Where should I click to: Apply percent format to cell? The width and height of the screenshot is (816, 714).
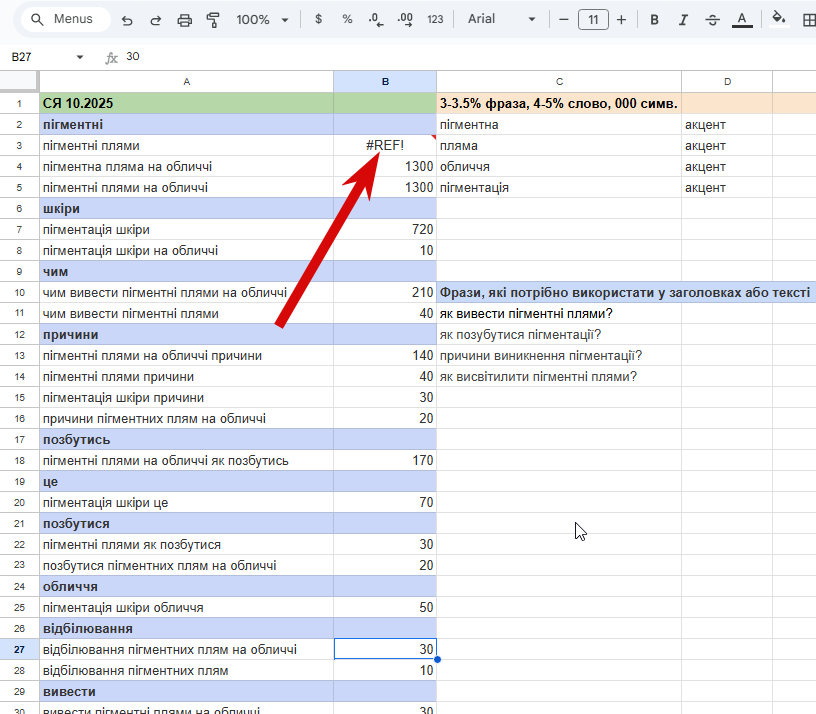[x=347, y=20]
